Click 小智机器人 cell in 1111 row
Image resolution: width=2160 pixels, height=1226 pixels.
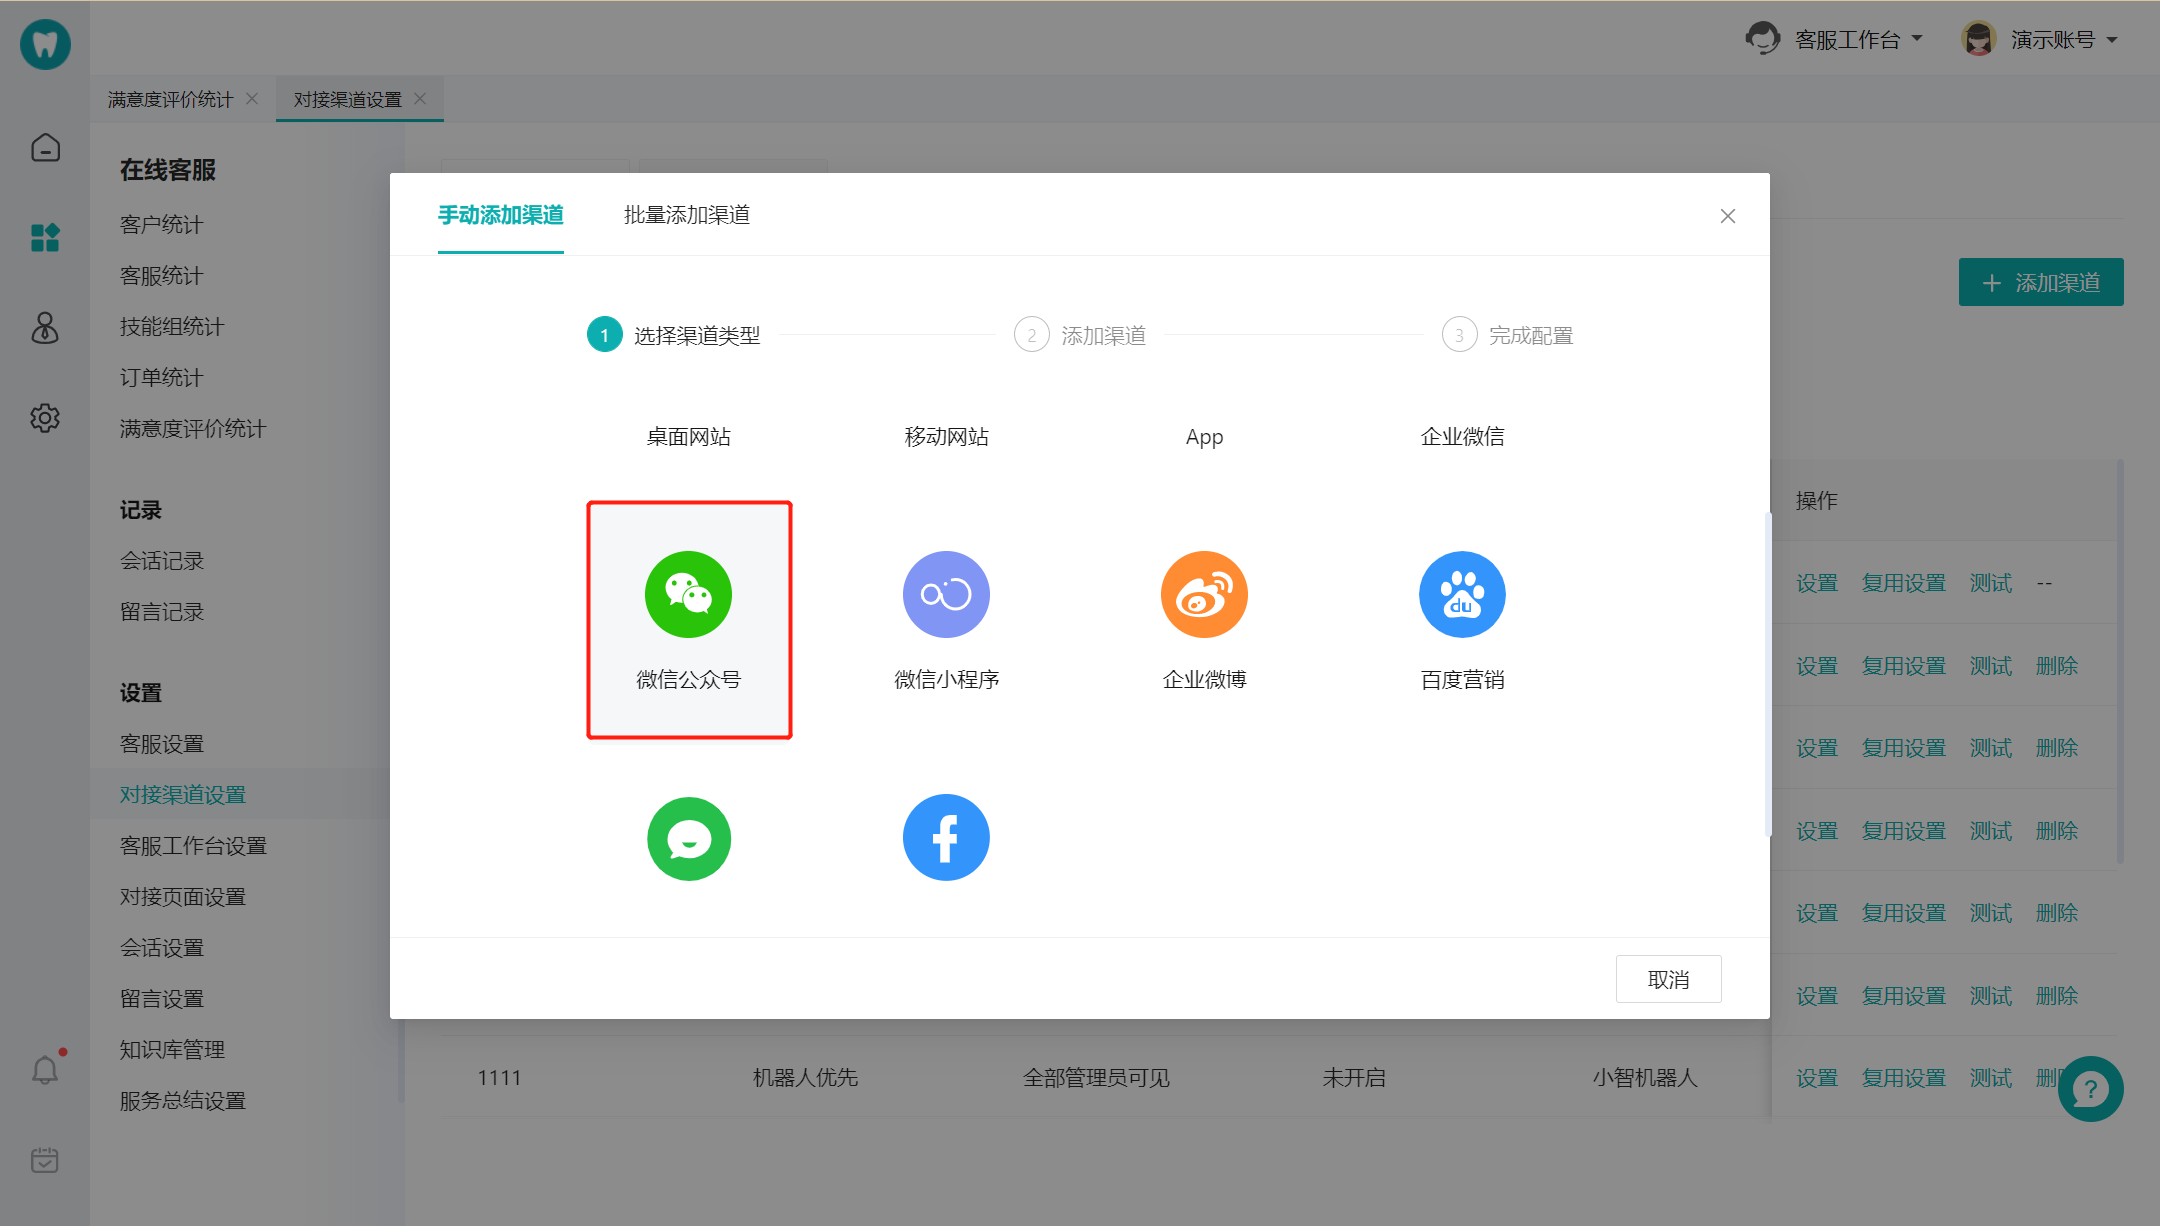1645,1078
